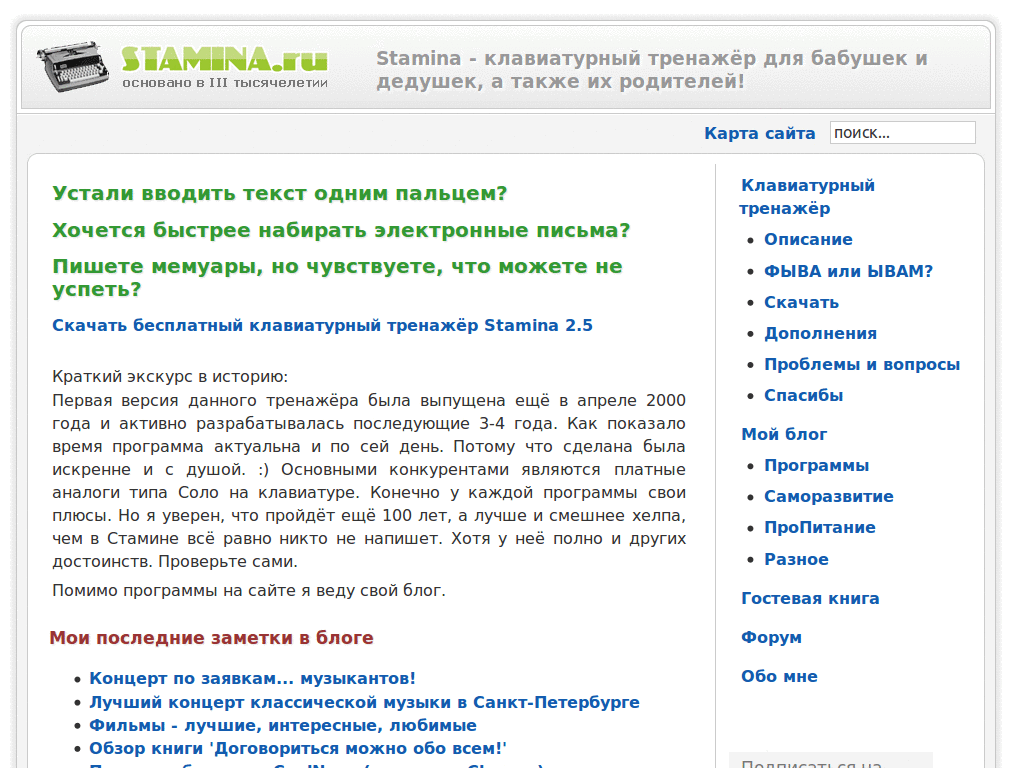Open the ФЫВА или ЫВАМ? page
Viewport: 1024px width, 768px height.
(848, 271)
